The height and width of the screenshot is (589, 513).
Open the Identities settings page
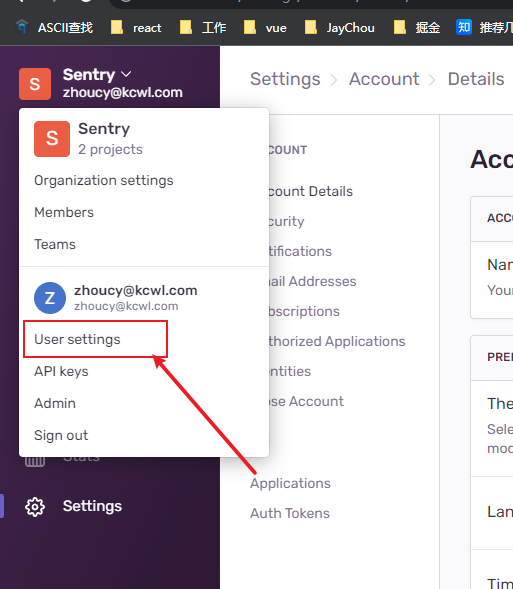(x=289, y=372)
